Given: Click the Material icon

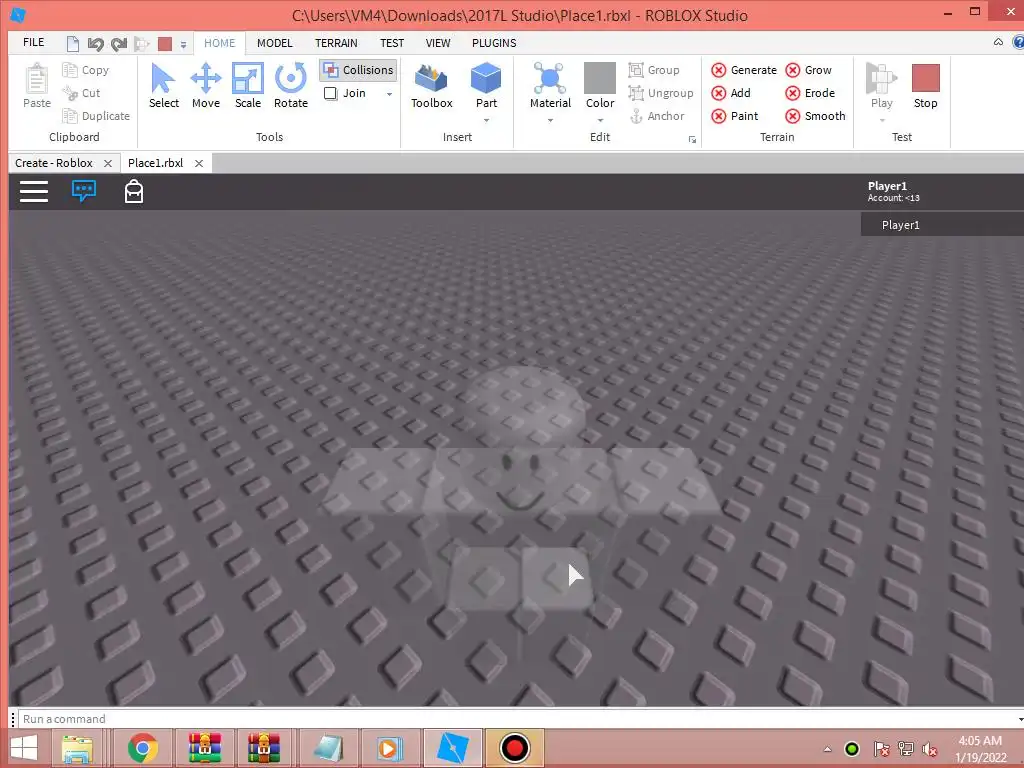Looking at the screenshot, I should pyautogui.click(x=550, y=79).
